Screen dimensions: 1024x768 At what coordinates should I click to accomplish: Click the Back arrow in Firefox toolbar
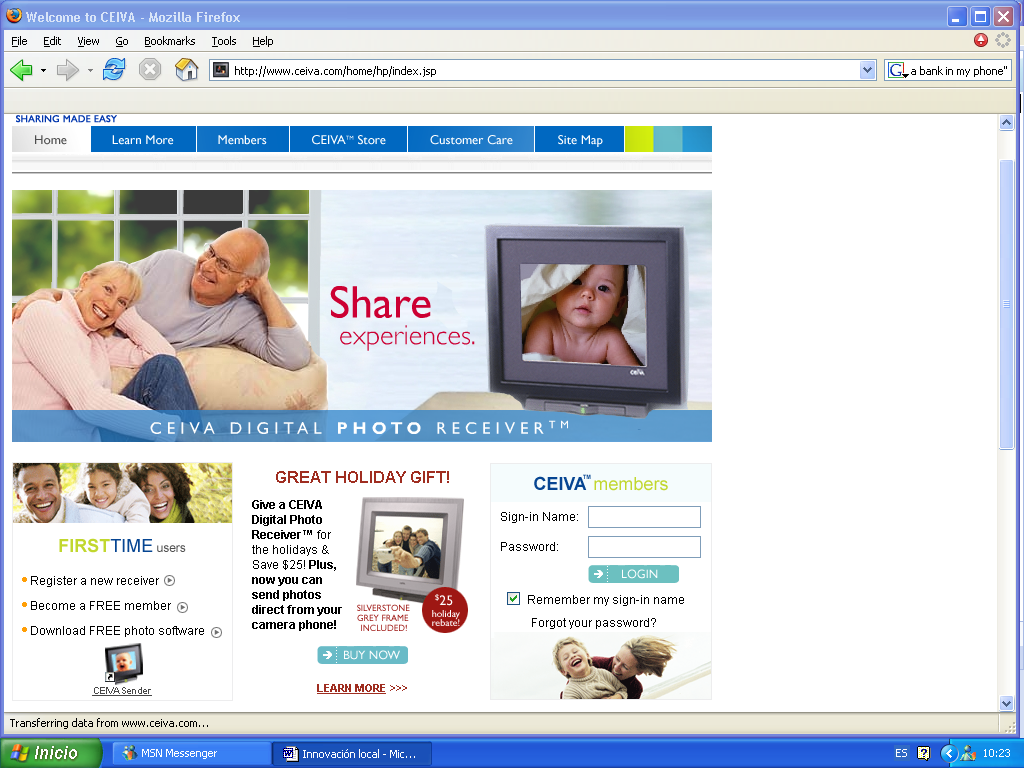22,70
